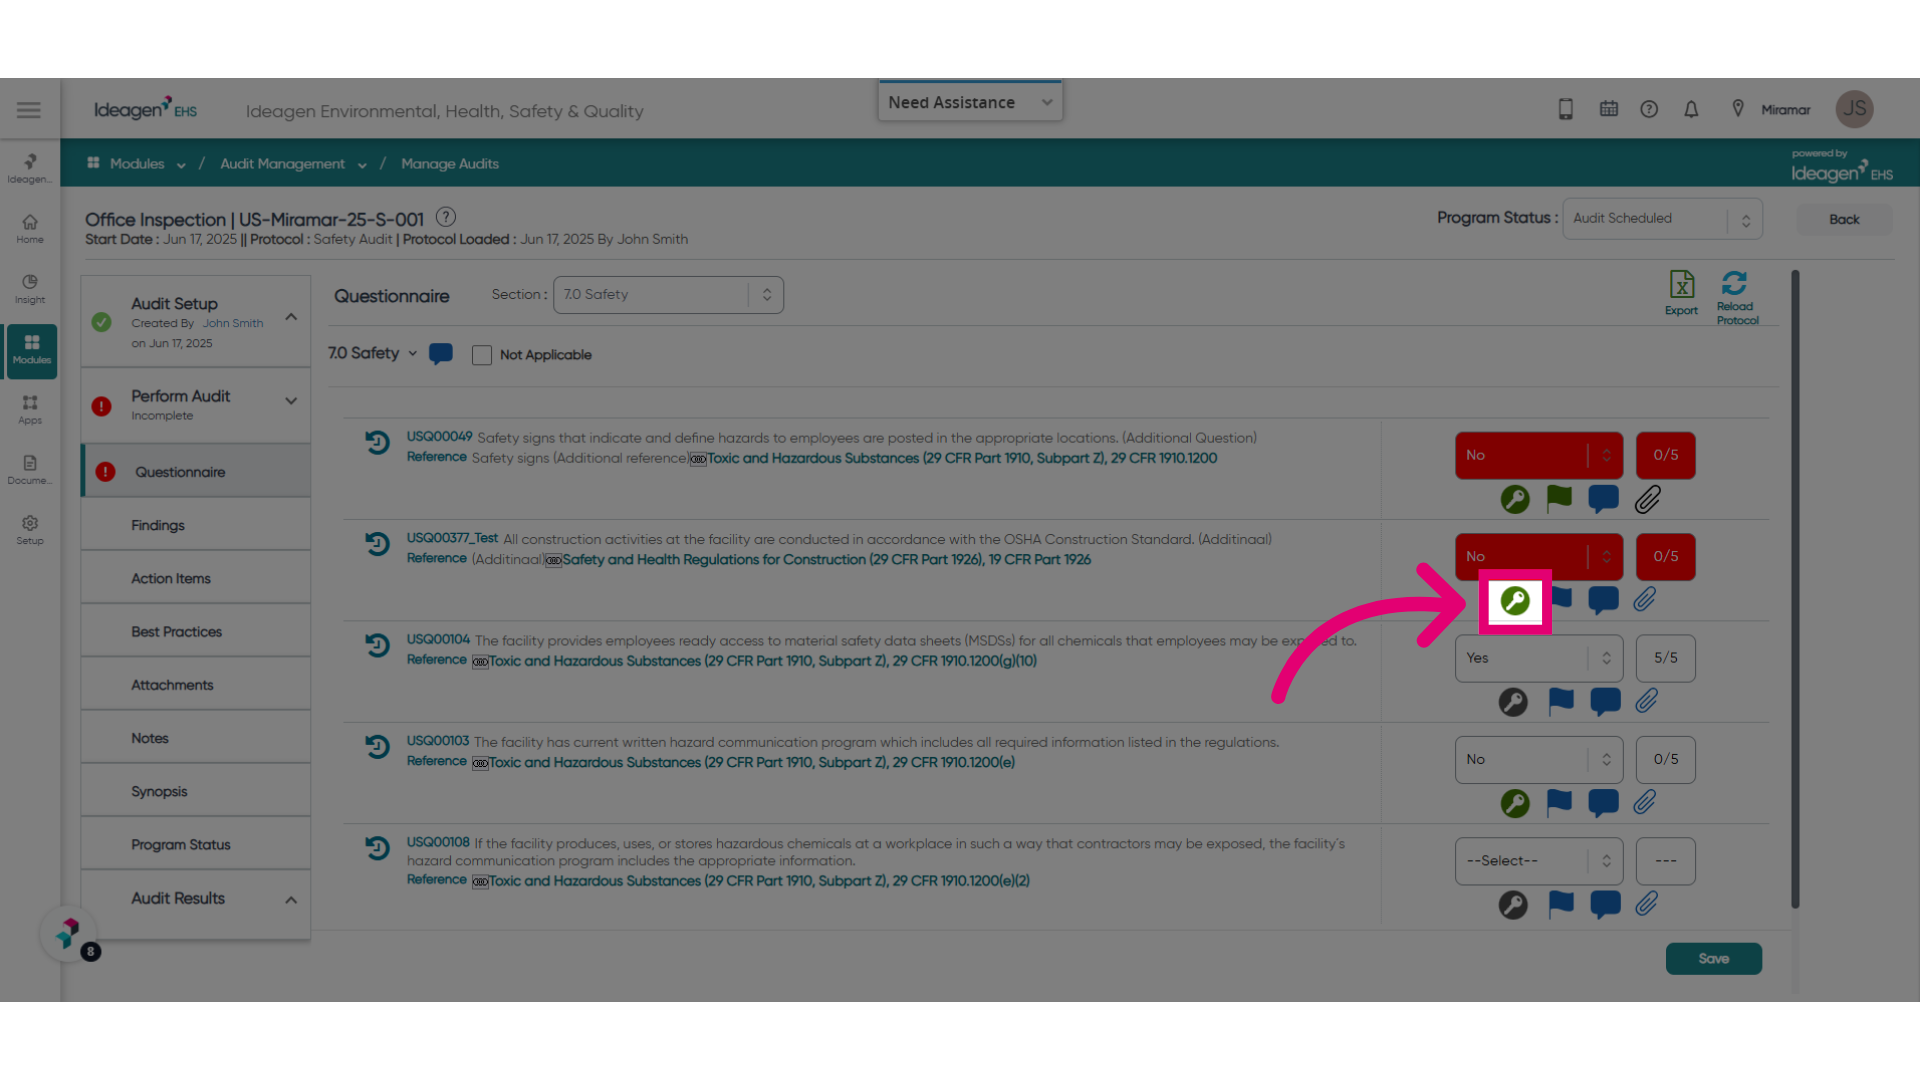Select Action Items in side menu
The width and height of the screenshot is (1920, 1080).
tap(196, 578)
